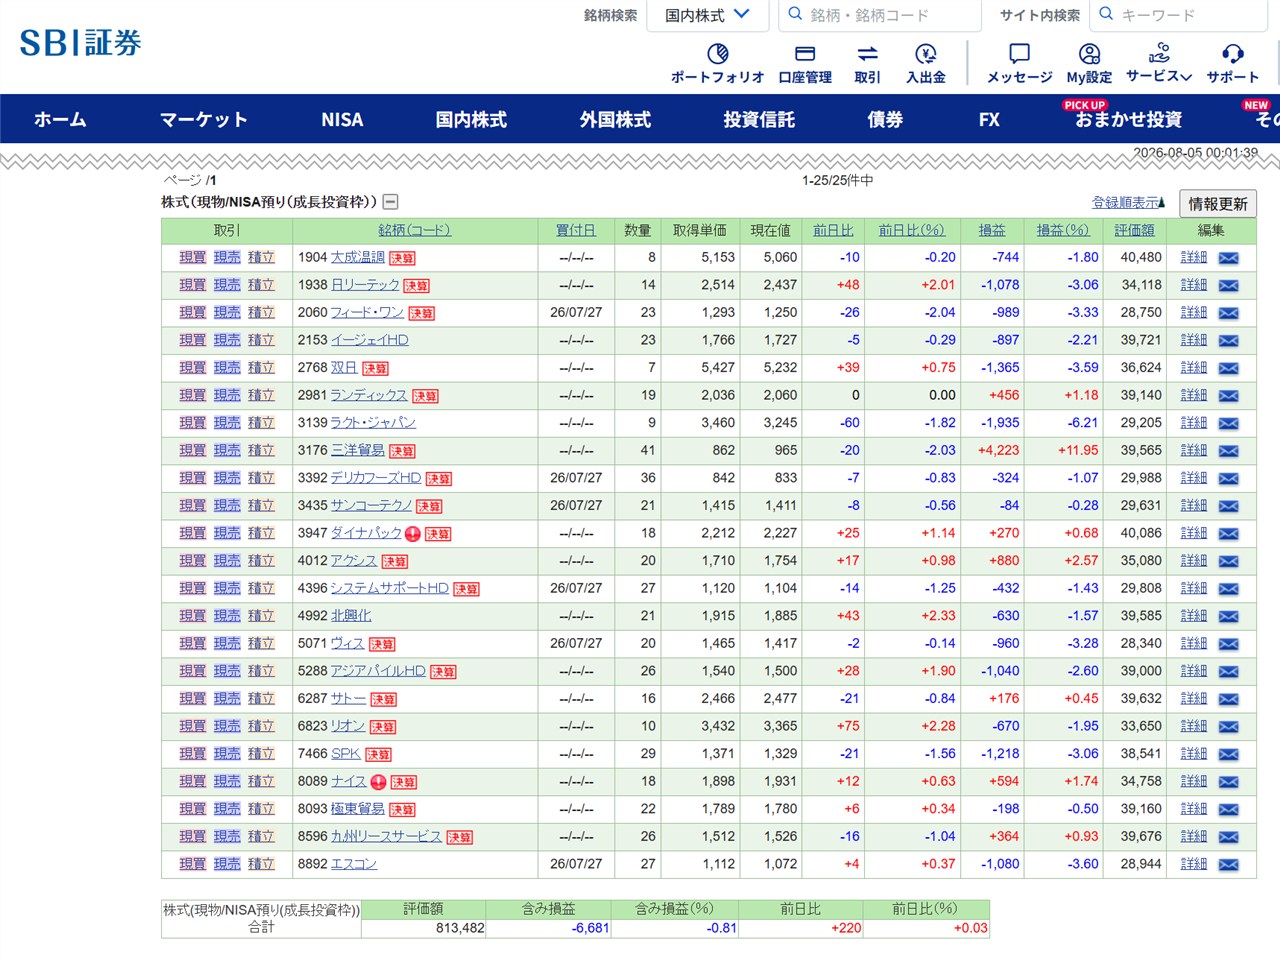The image size is (1280, 957).
Task: Sort table by 評価額 column
Action: (x=1134, y=230)
